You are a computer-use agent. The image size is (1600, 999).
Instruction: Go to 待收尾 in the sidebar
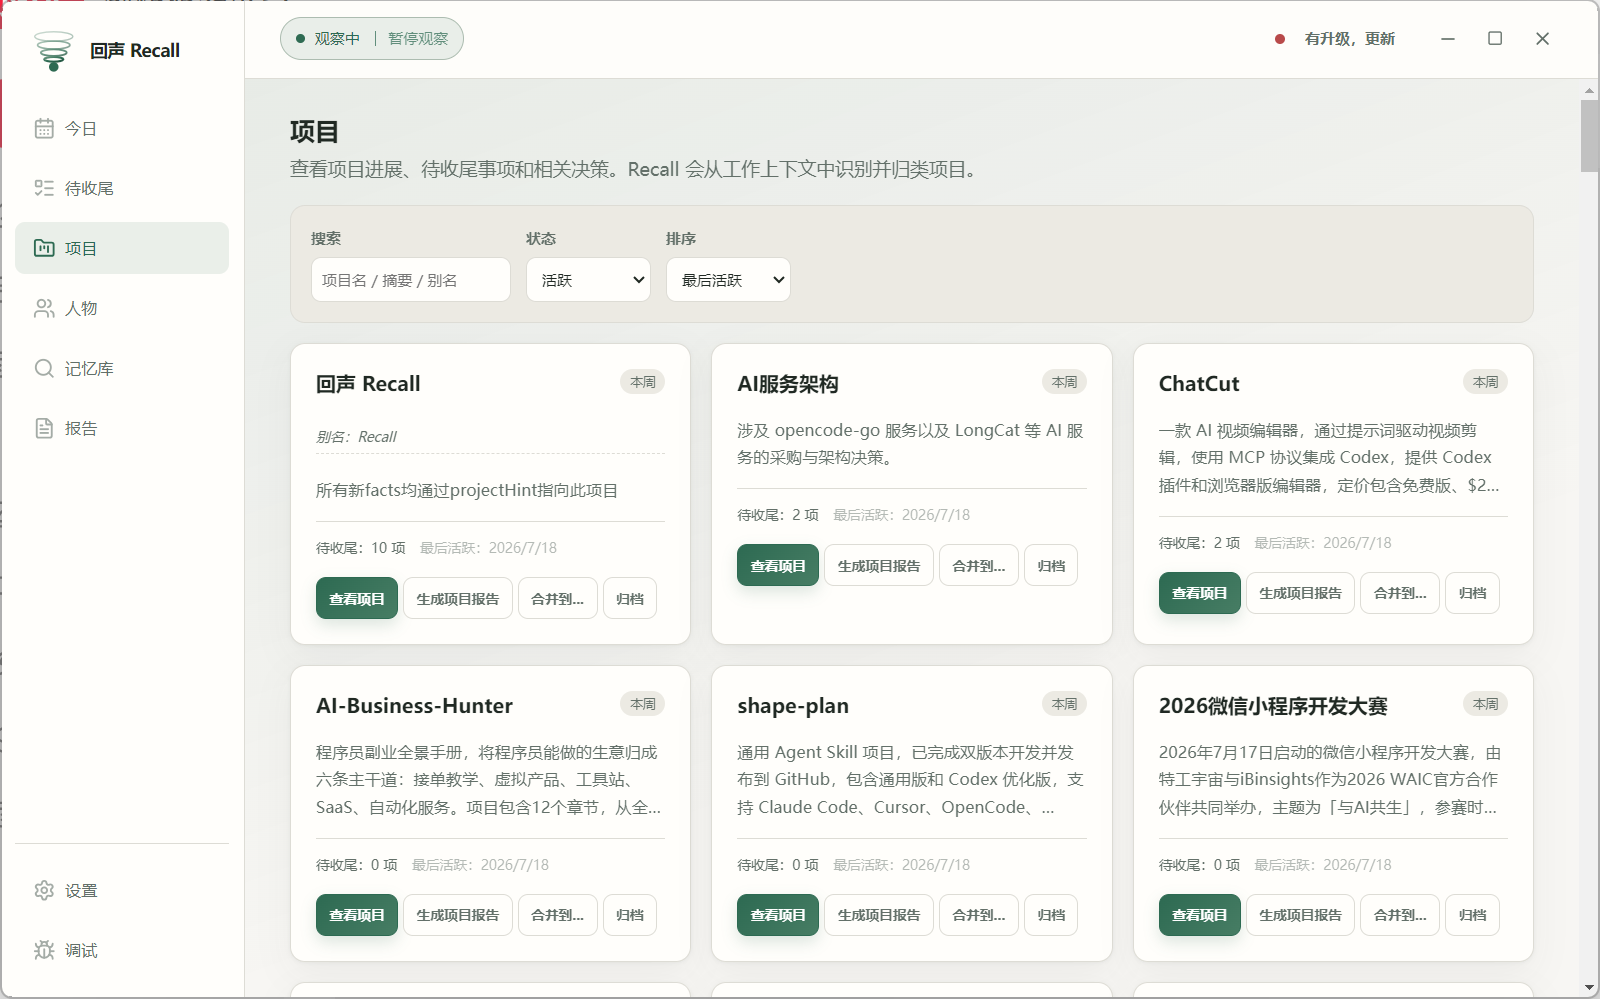tap(122, 188)
